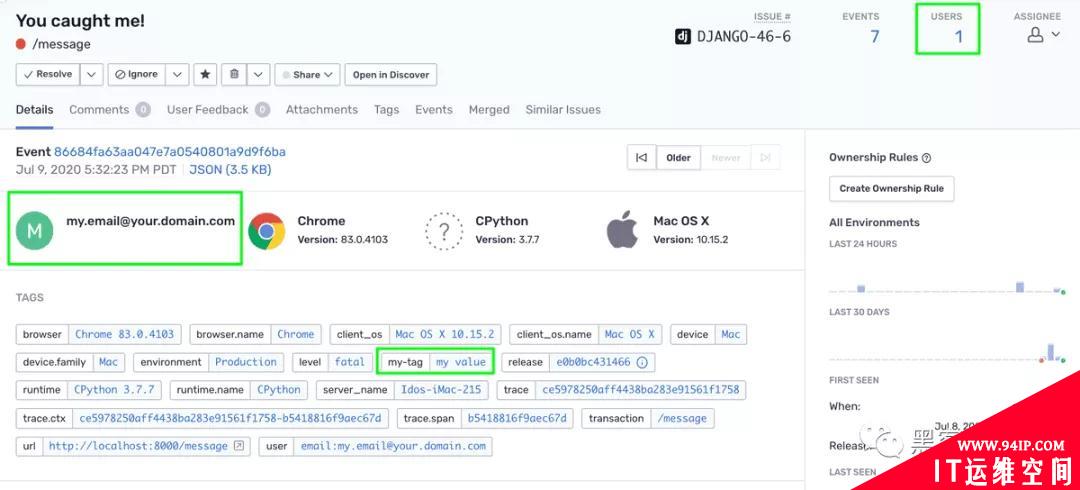Jump to oldest event arrow button

[x=641, y=158]
